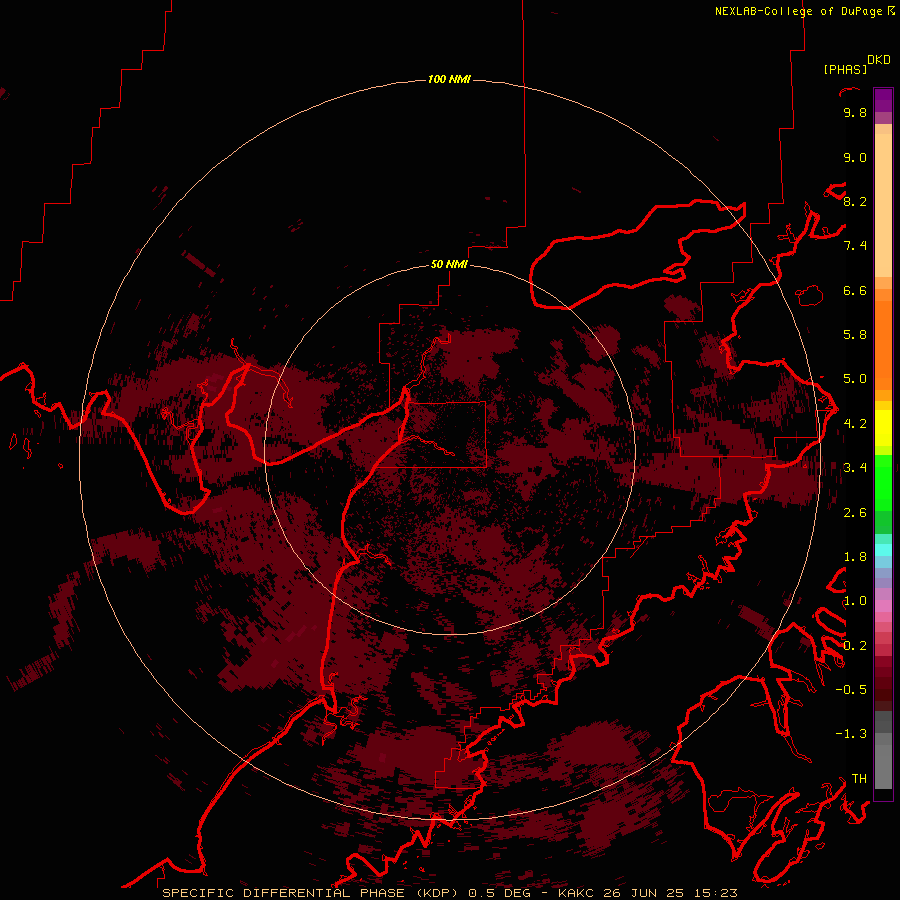900x900 pixels.
Task: Click the 1.0 value on the color scale
Action: (x=855, y=601)
